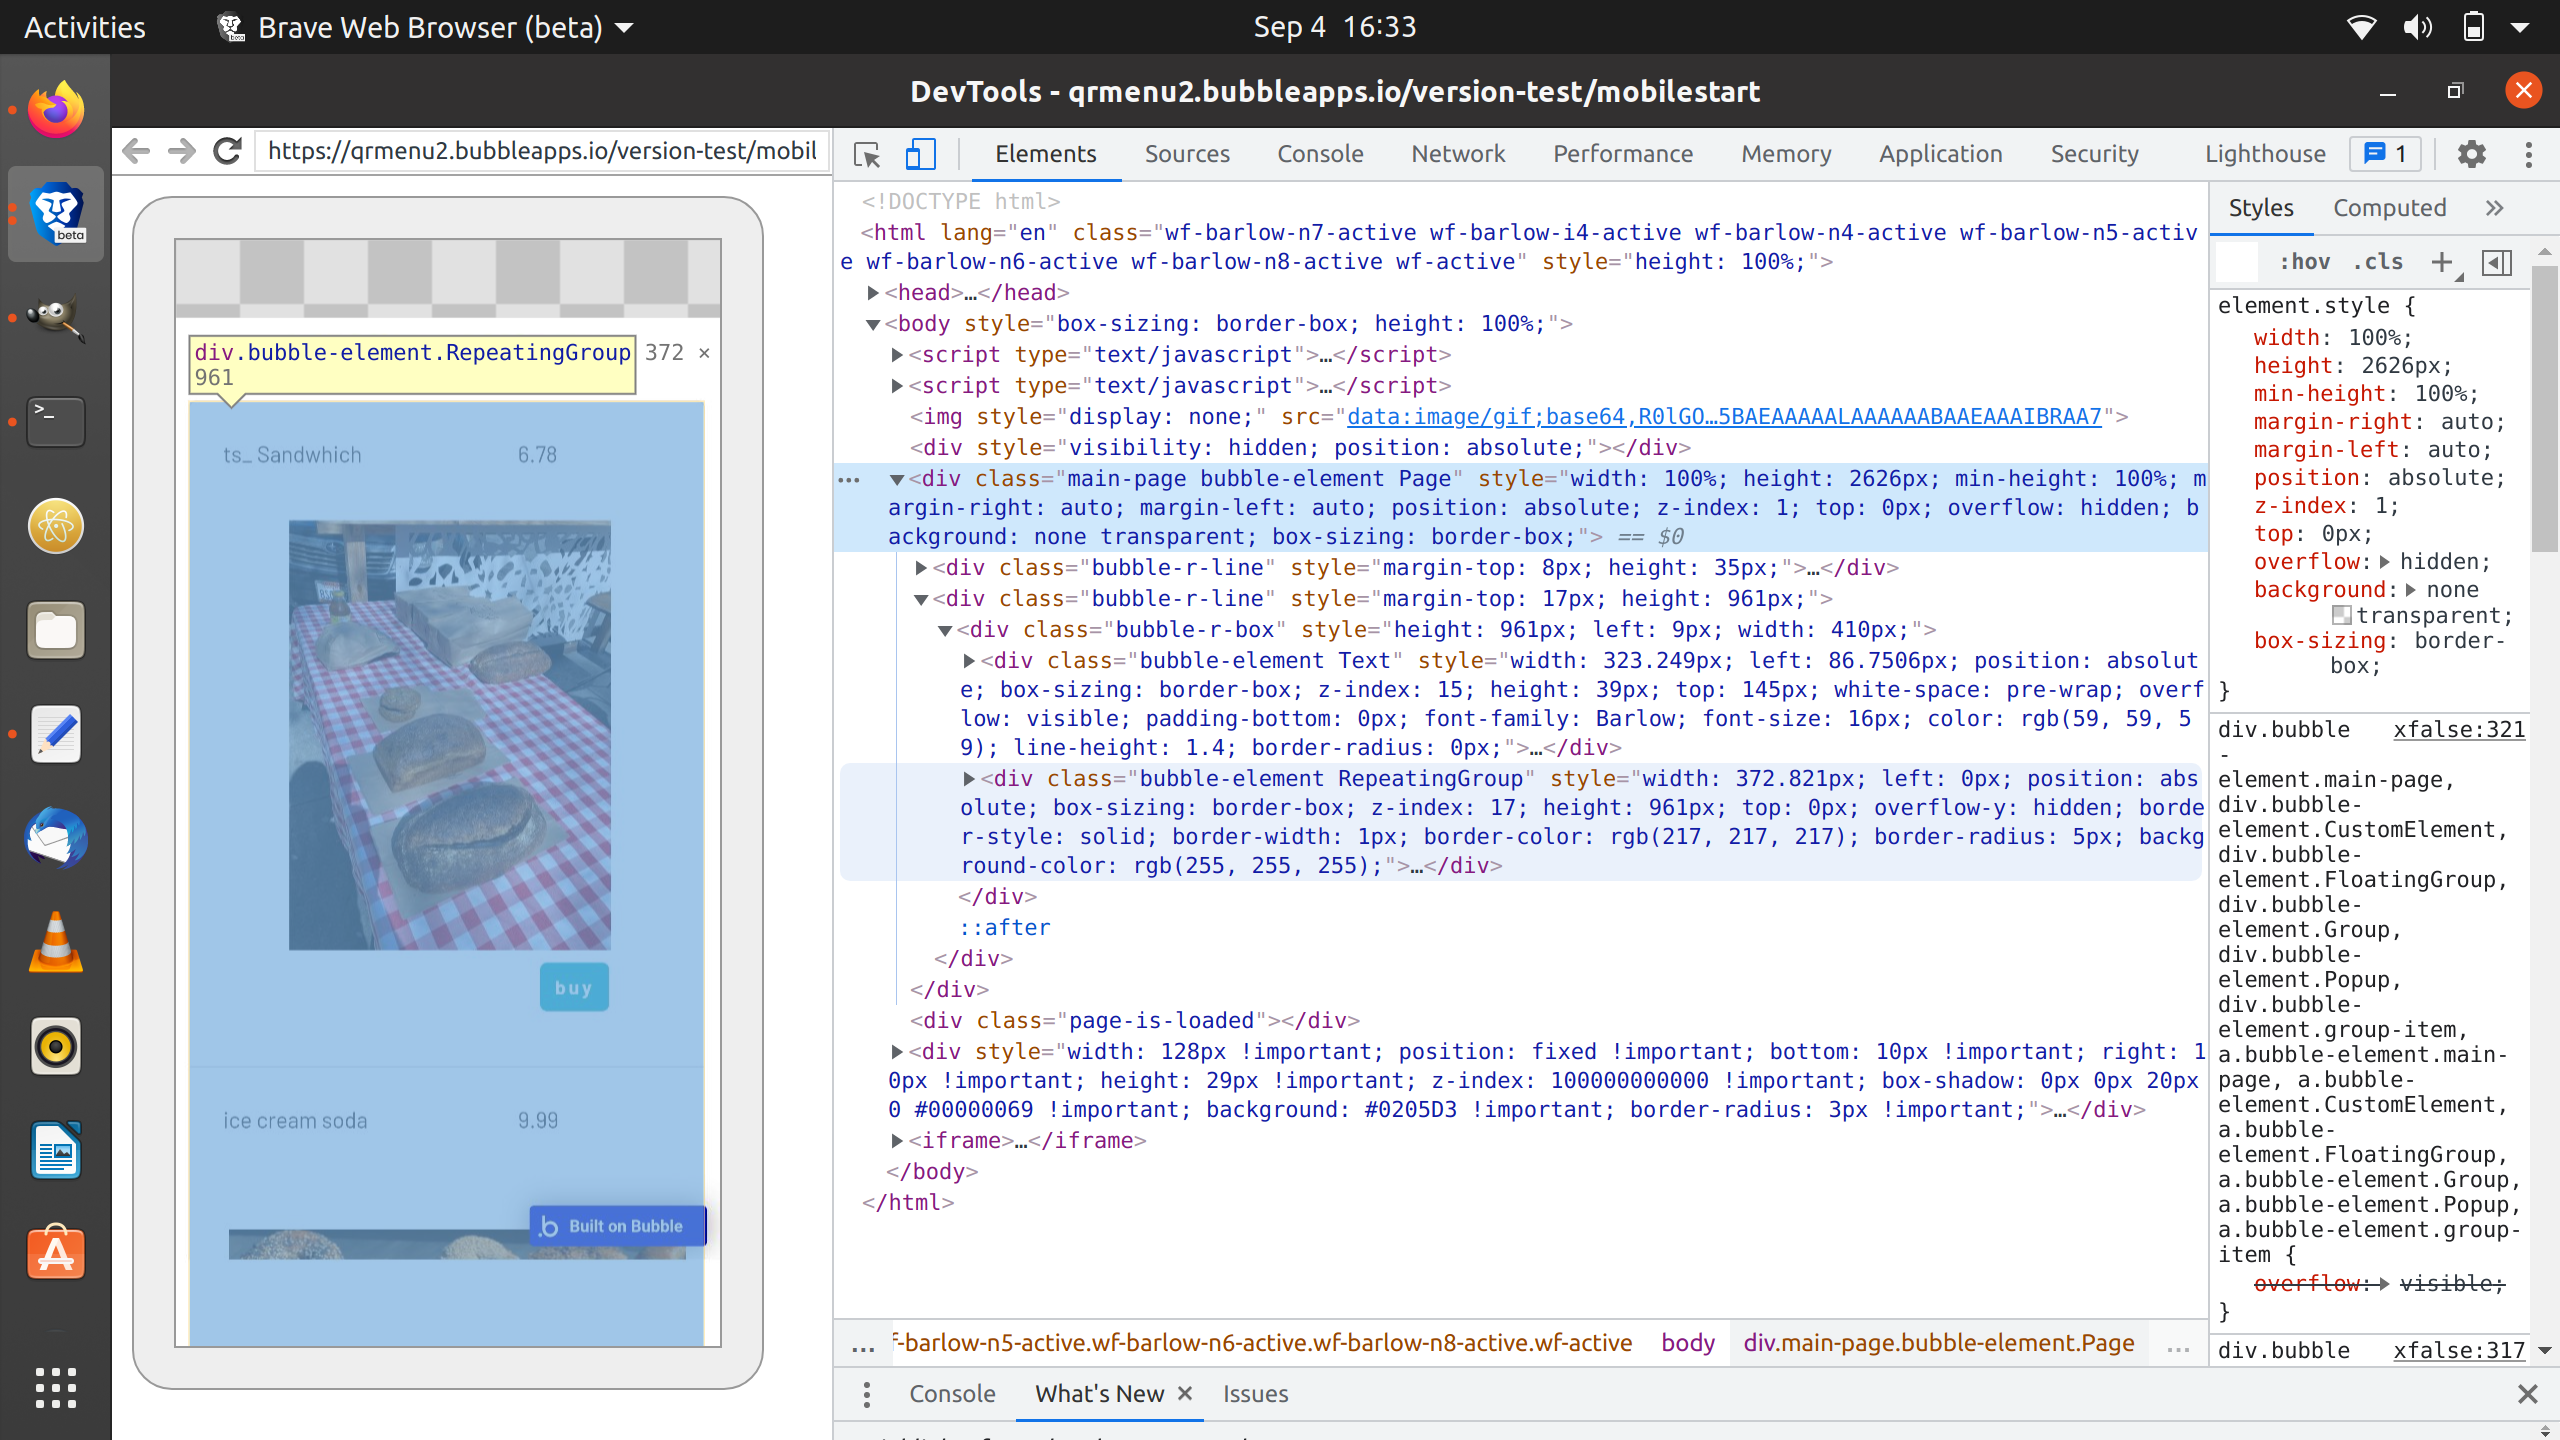2560x1440 pixels.
Task: Open the base64 image data link
Action: click(1723, 417)
